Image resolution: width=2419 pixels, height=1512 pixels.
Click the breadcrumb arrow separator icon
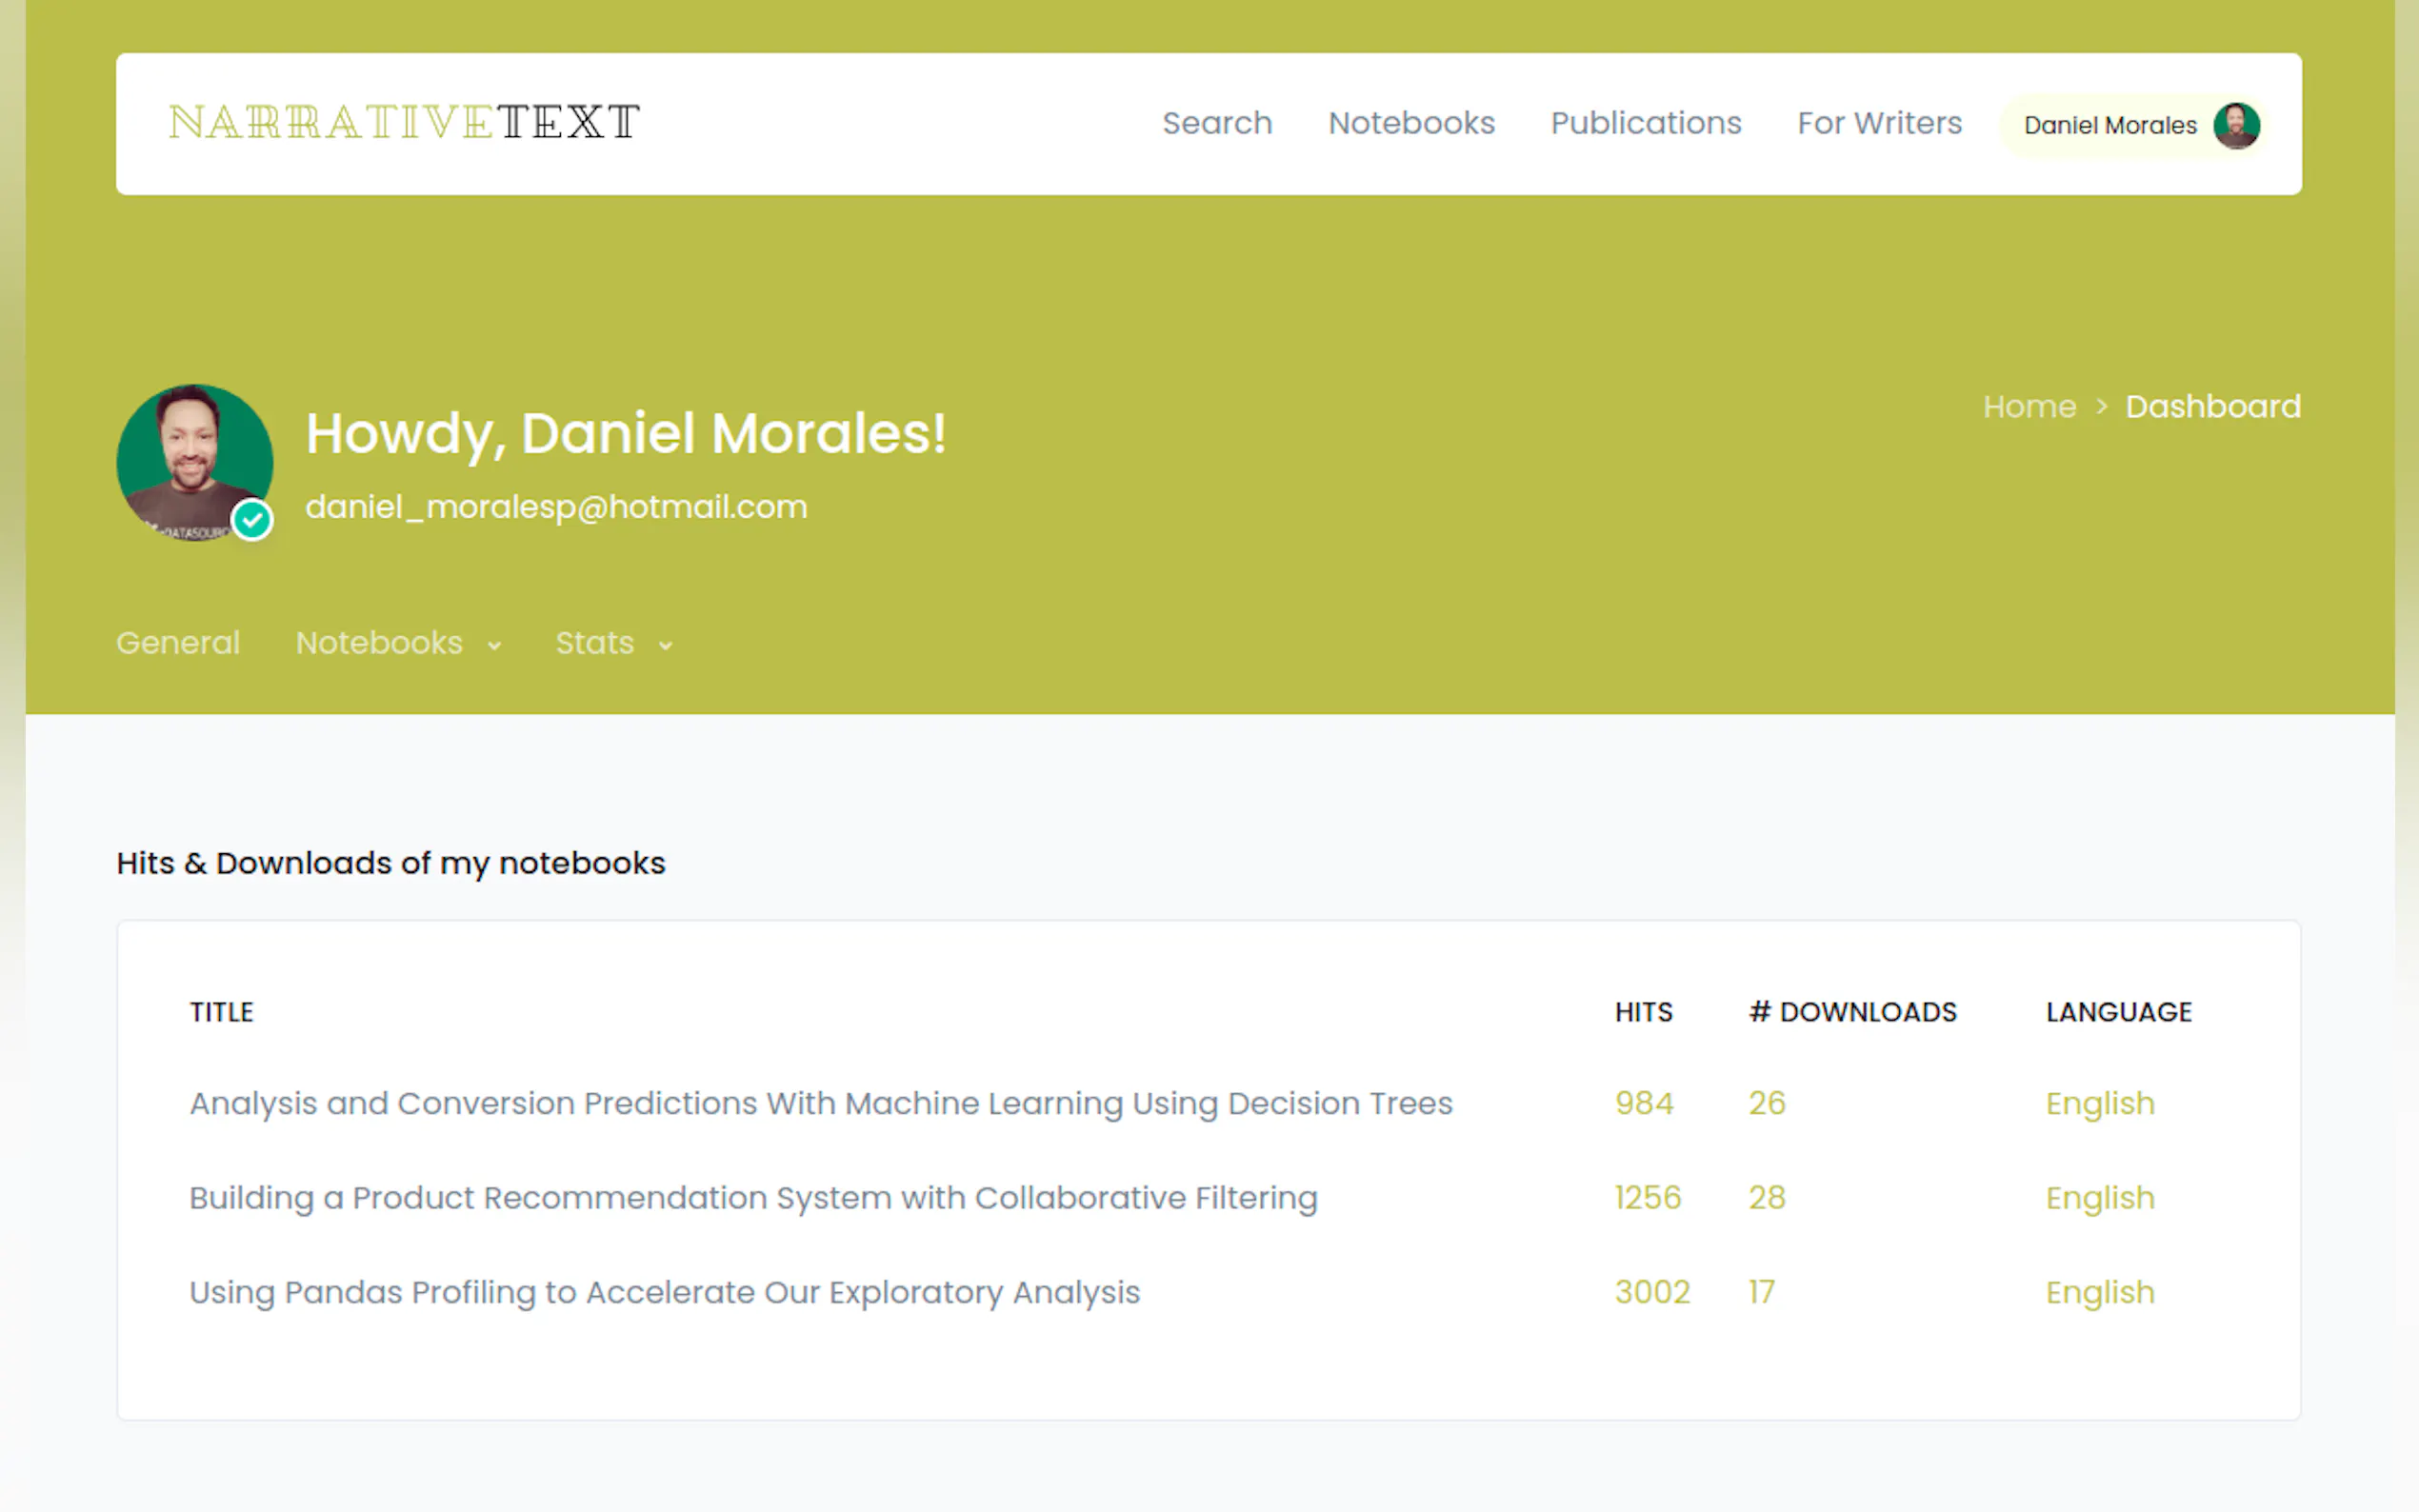pos(2101,407)
